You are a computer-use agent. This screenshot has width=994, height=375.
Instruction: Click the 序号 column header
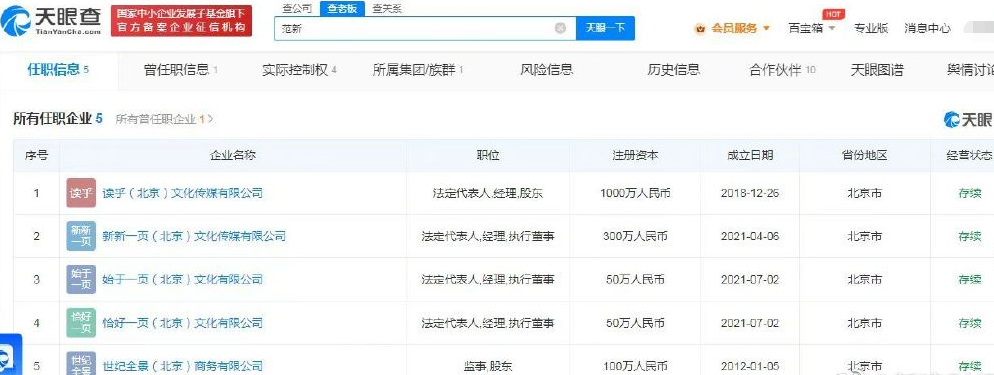[x=36, y=155]
